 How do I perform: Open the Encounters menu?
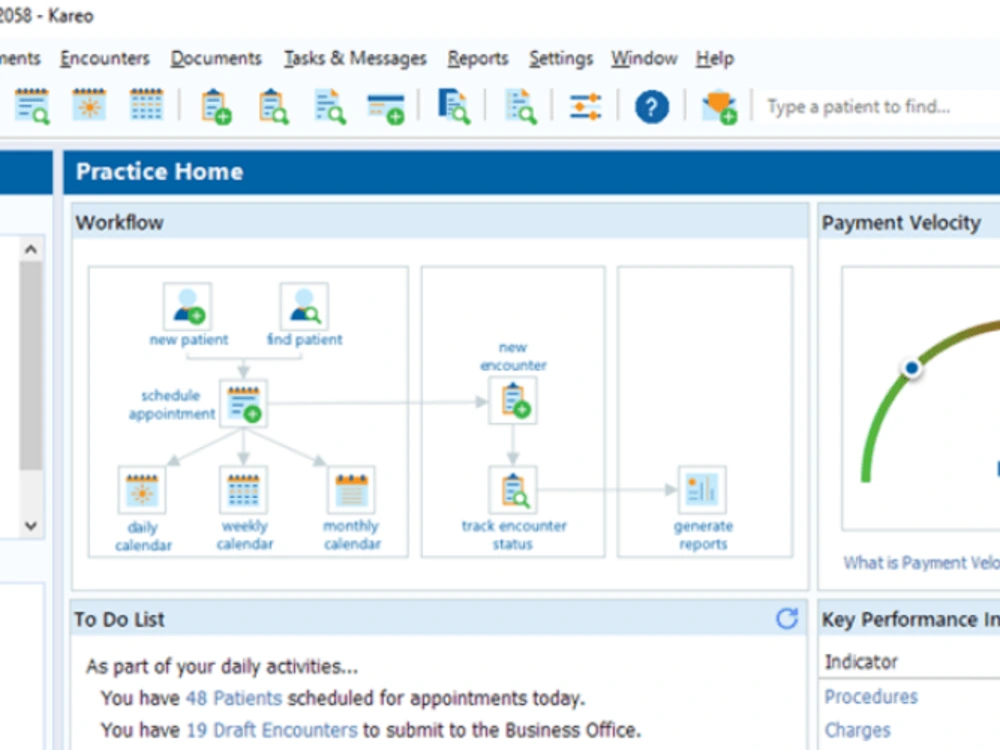tap(105, 58)
